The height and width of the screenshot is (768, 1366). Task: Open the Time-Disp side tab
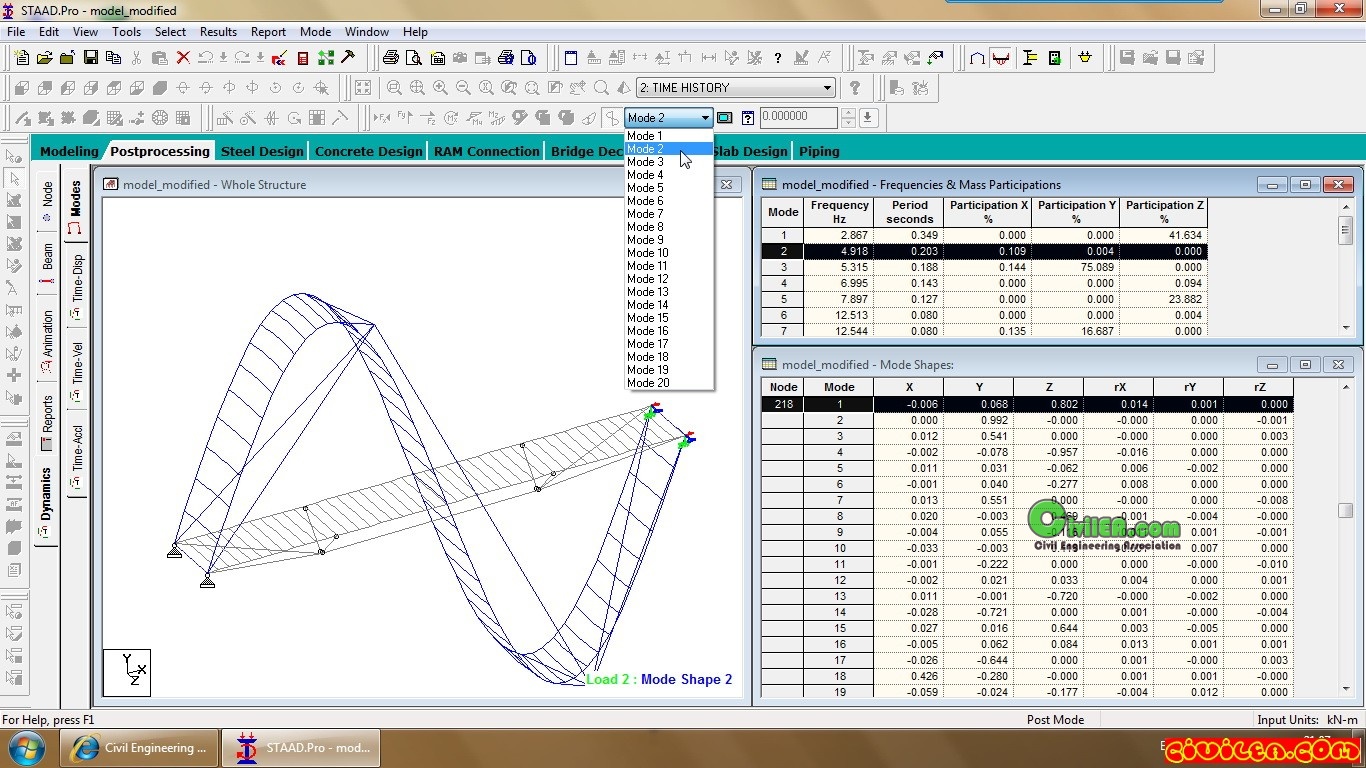77,286
